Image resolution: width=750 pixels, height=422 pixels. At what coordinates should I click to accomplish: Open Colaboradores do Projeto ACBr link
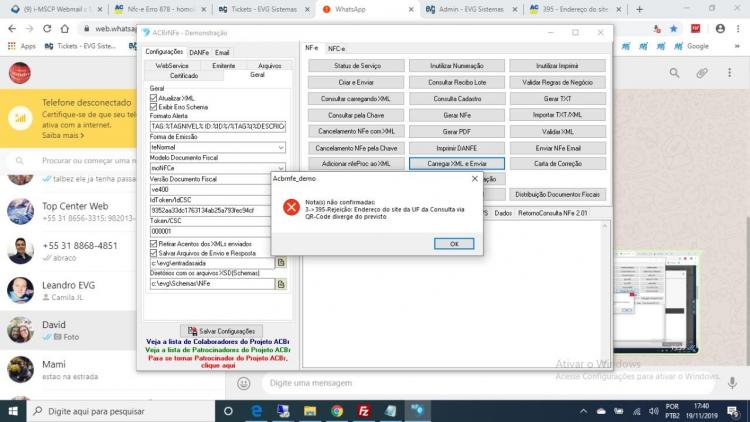click(x=218, y=342)
